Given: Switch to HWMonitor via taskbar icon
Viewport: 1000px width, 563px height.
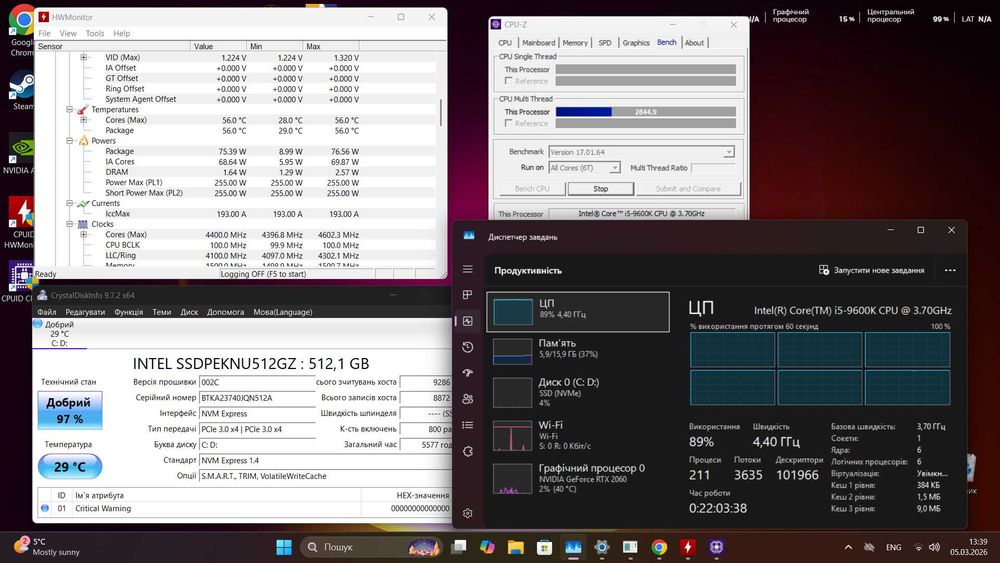Looking at the screenshot, I should [688, 547].
